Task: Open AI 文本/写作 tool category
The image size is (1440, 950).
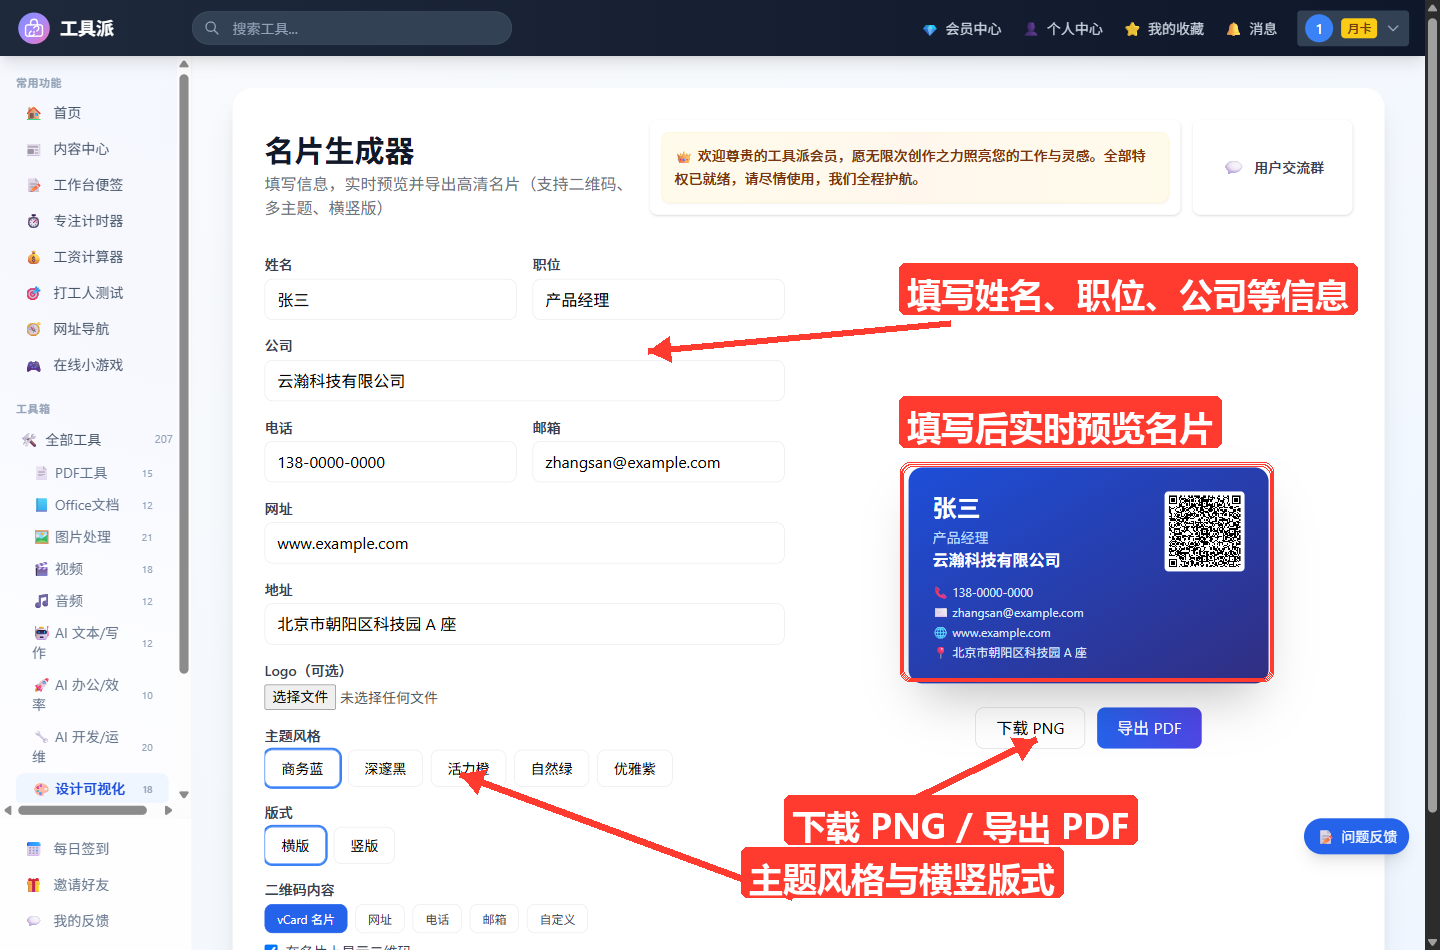Action: [x=92, y=643]
